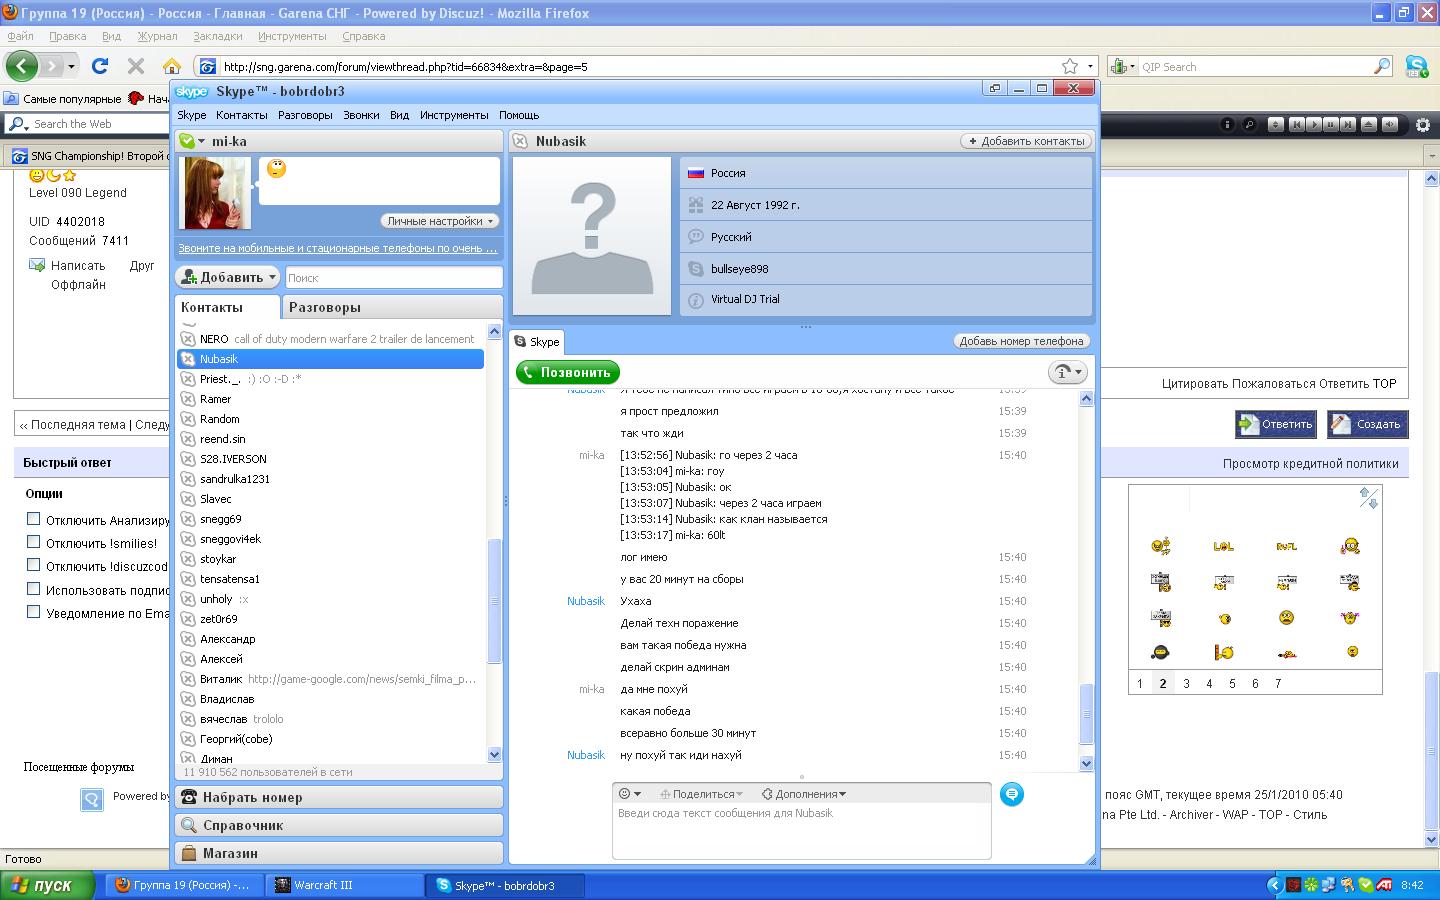The width and height of the screenshot is (1440, 900).
Task: Click Add phone number (Добавь номер телефона) button
Action: (1021, 341)
